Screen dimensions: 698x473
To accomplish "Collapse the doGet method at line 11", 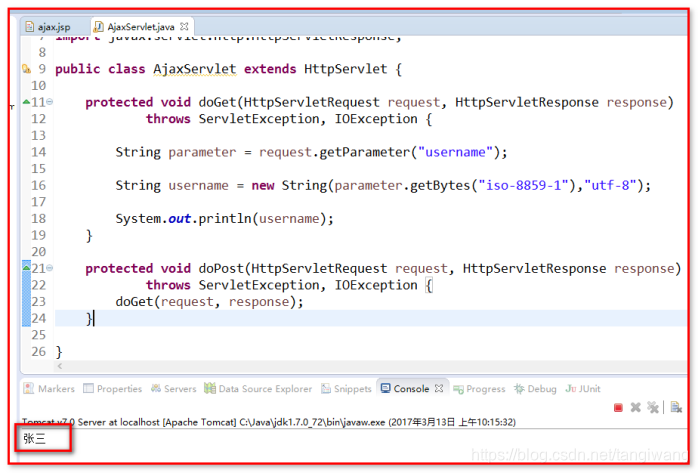I will tap(50, 102).
